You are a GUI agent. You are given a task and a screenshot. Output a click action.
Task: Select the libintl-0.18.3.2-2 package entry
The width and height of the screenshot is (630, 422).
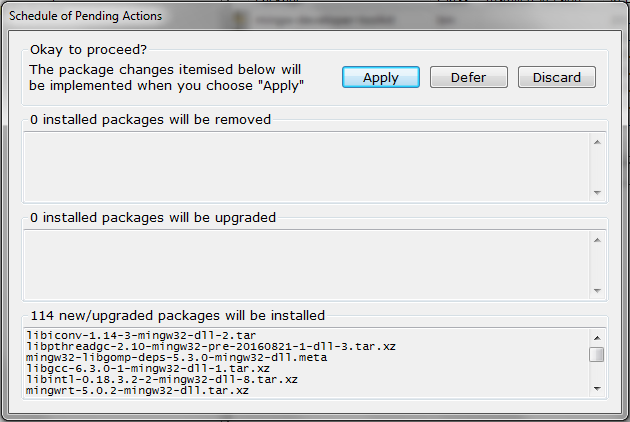(x=161, y=379)
